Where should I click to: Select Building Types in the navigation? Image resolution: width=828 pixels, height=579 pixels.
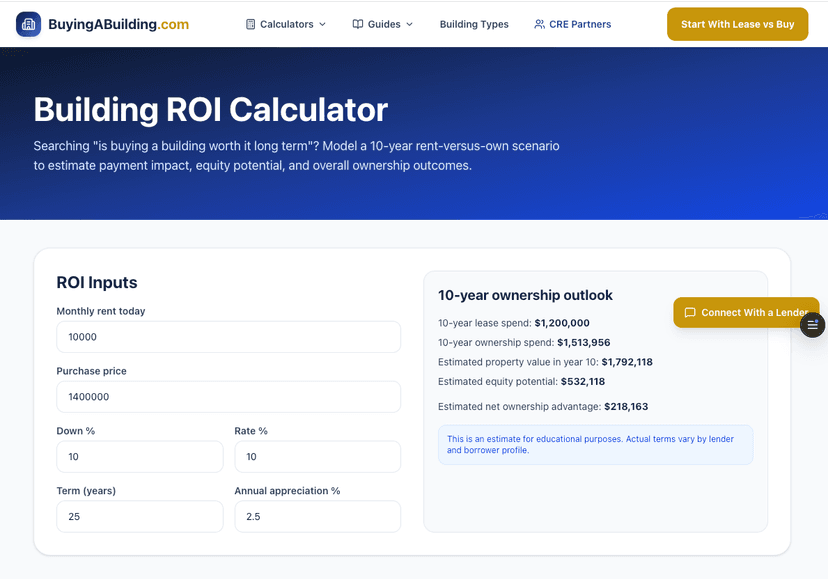click(474, 24)
